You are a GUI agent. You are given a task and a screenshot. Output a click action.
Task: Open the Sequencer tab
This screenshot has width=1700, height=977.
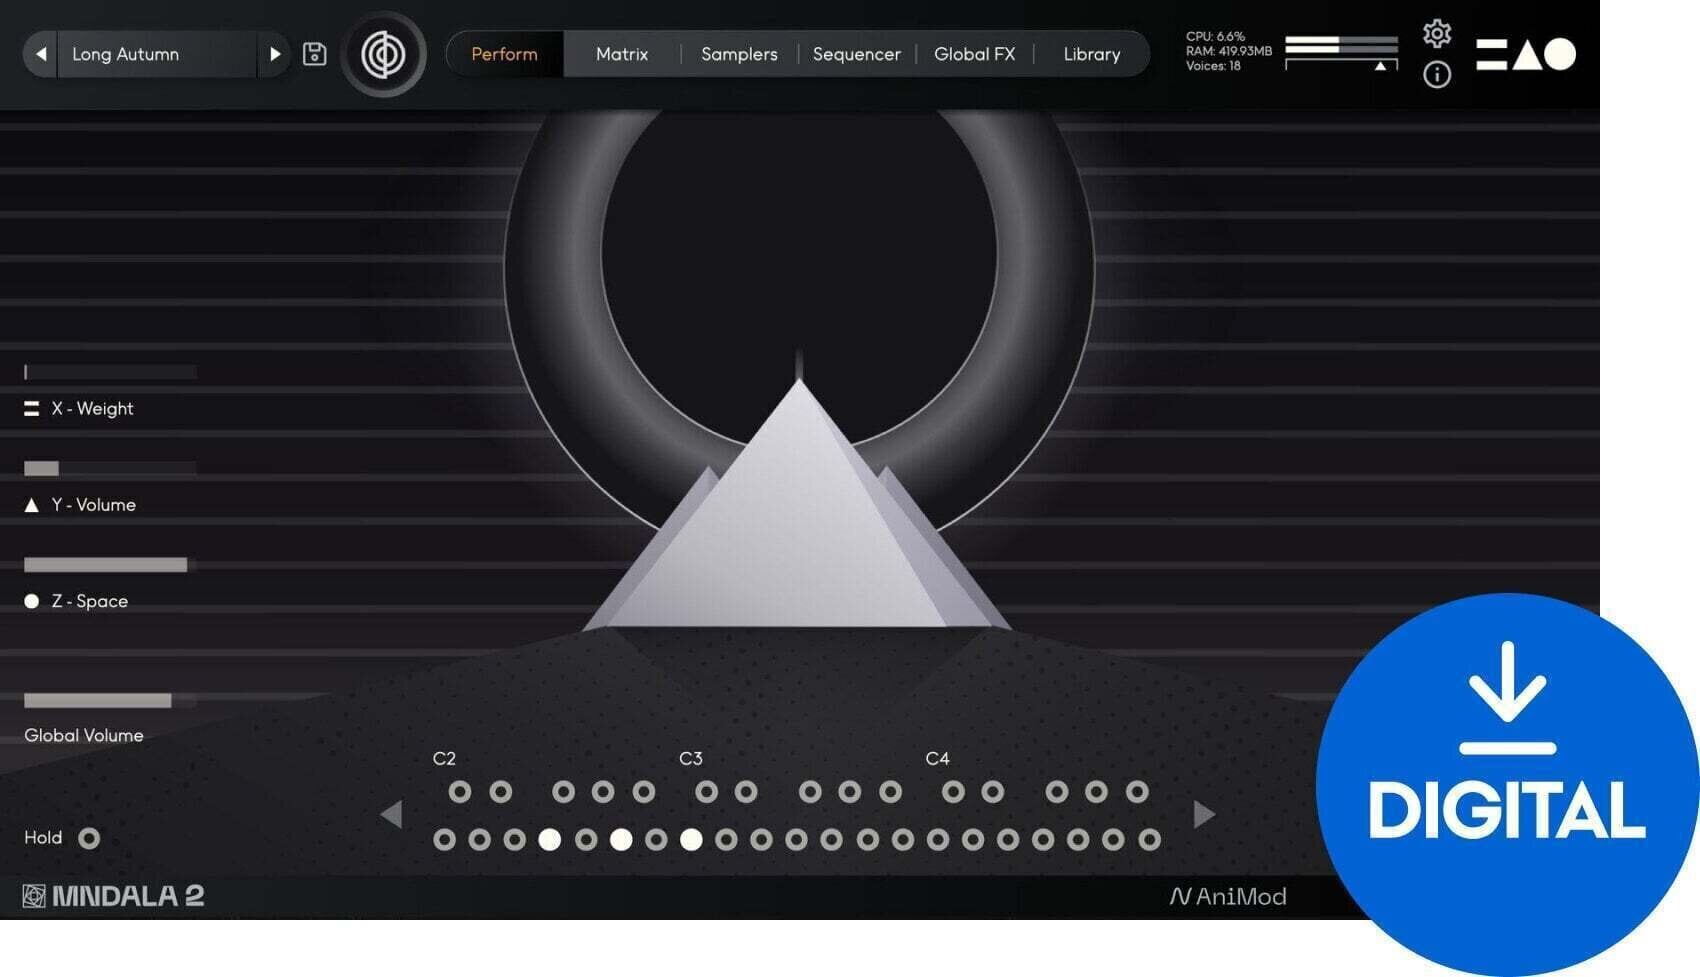tap(857, 54)
